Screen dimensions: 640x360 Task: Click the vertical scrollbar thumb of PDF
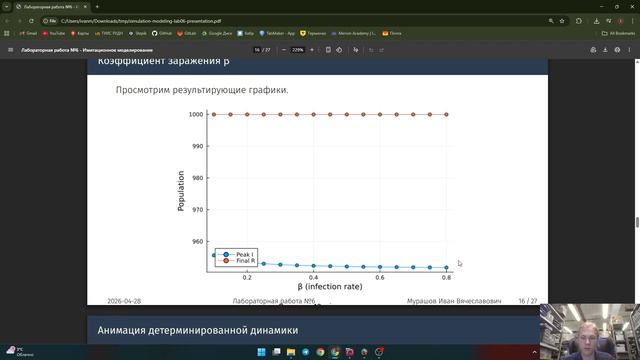(x=637, y=222)
